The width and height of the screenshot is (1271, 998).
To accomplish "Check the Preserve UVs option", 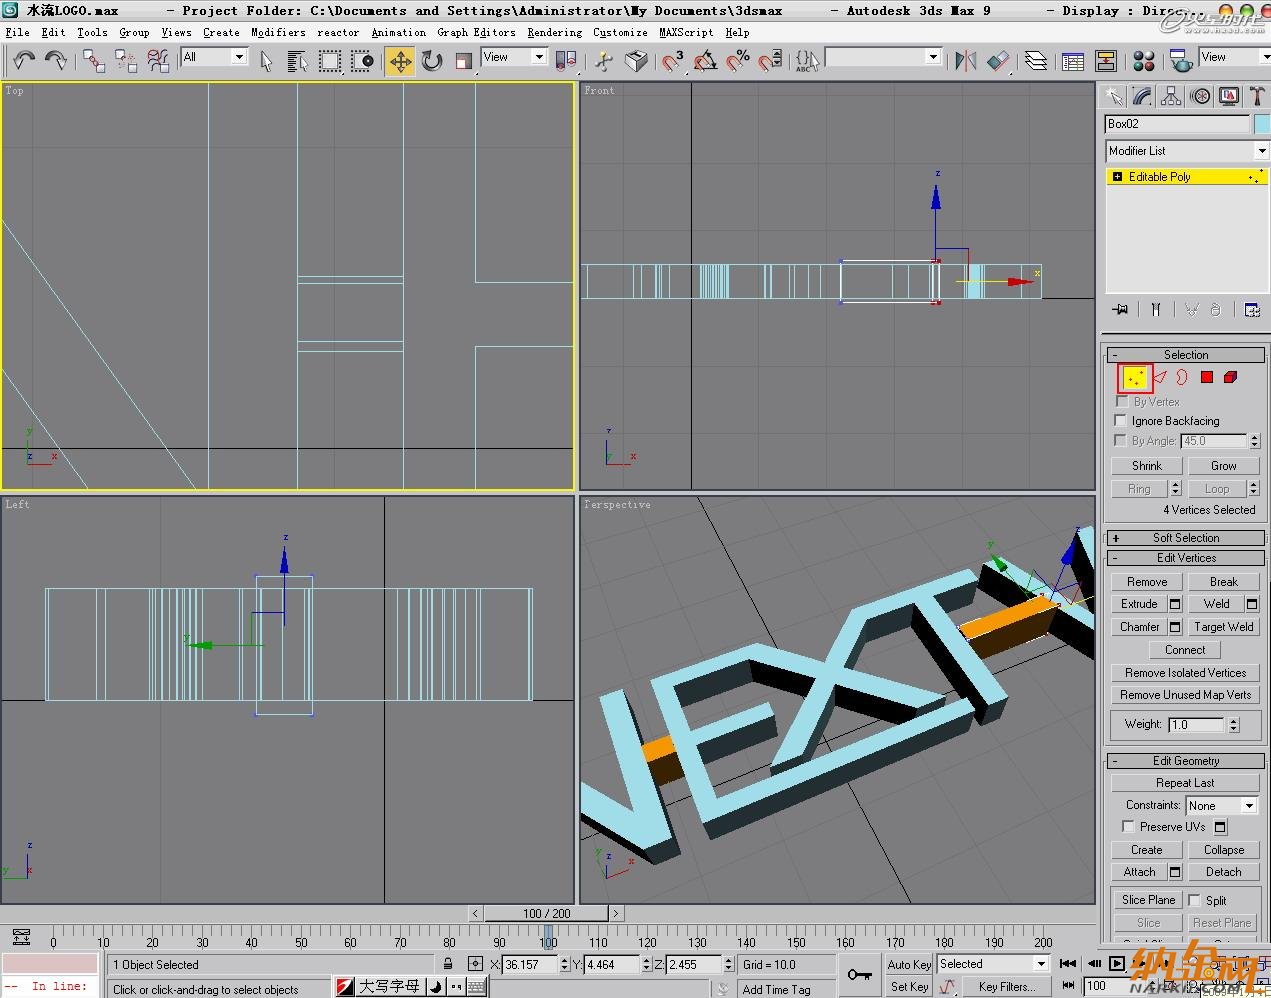I will pyautogui.click(x=1128, y=827).
